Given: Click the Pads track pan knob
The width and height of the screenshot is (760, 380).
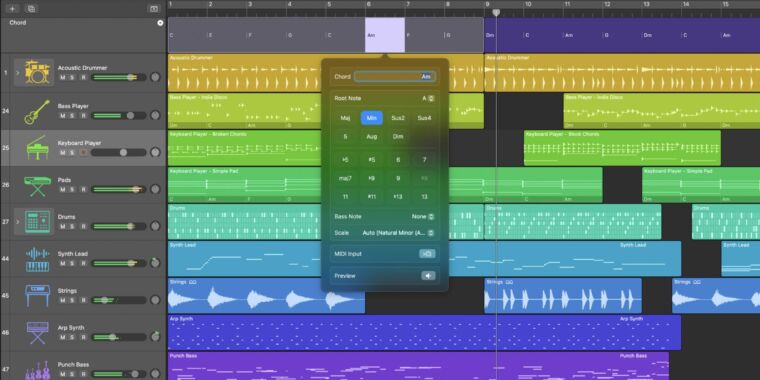Looking at the screenshot, I should [x=155, y=189].
